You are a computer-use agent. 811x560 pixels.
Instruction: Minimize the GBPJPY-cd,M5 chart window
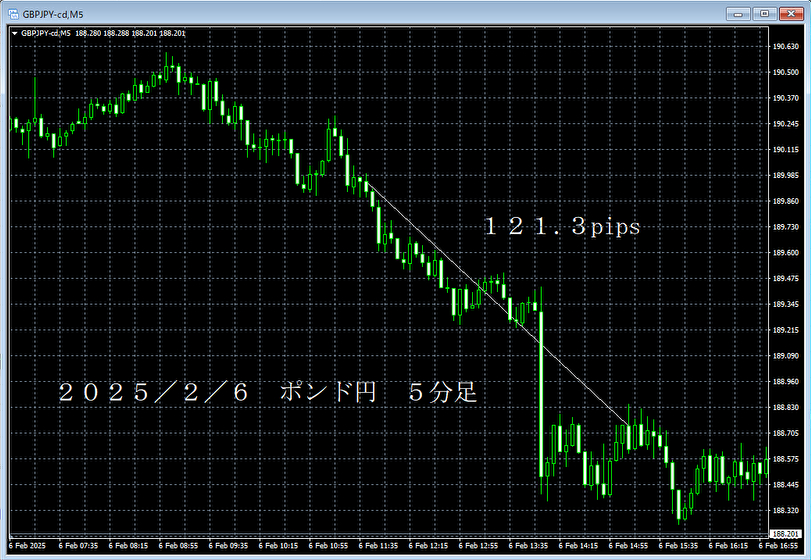point(738,13)
